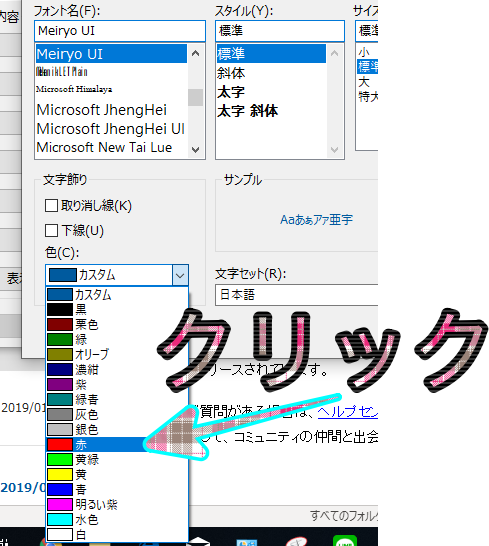Open the 文字セット(R) 日本語 combo box
The height and width of the screenshot is (546, 489).
(x=296, y=295)
